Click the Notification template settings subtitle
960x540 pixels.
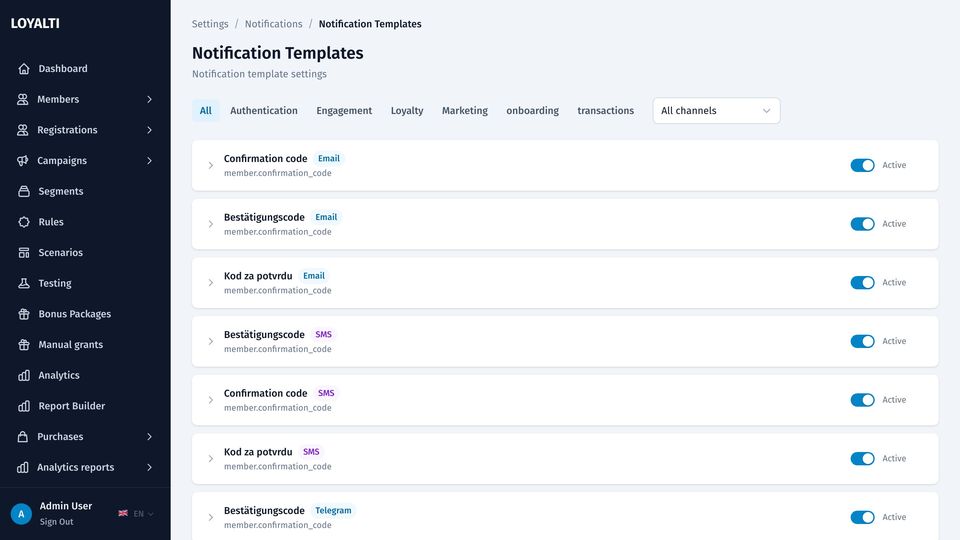tap(260, 74)
